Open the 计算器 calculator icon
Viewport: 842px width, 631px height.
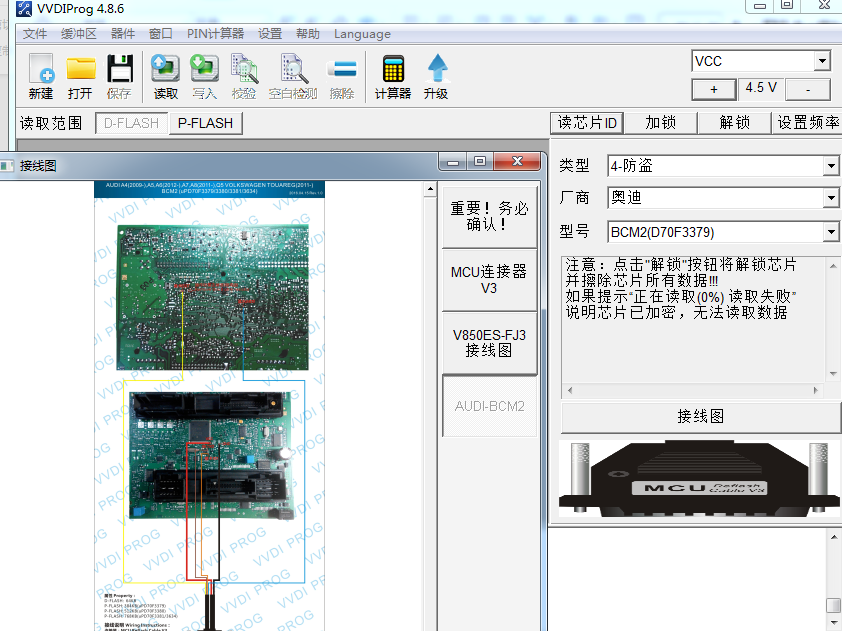393,76
